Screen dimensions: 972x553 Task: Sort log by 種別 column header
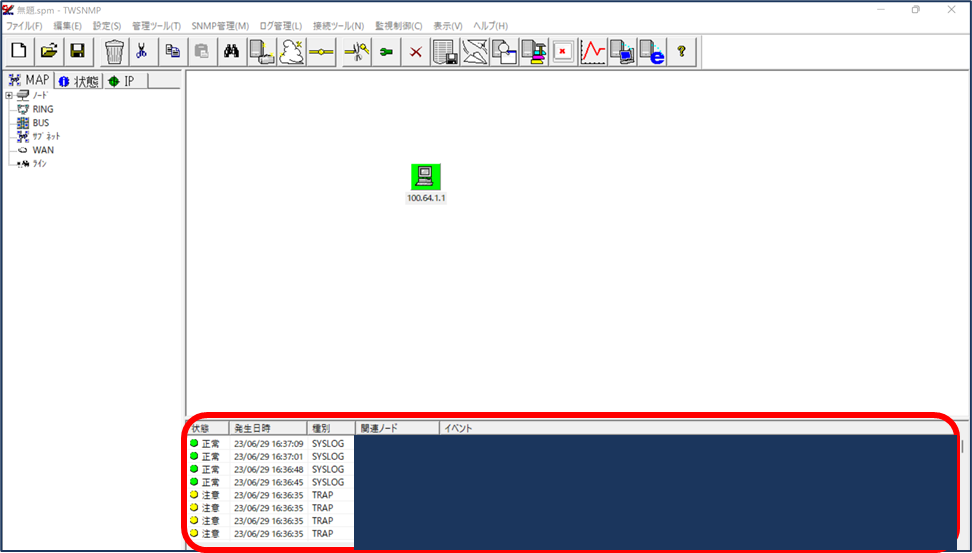pyautogui.click(x=331, y=428)
